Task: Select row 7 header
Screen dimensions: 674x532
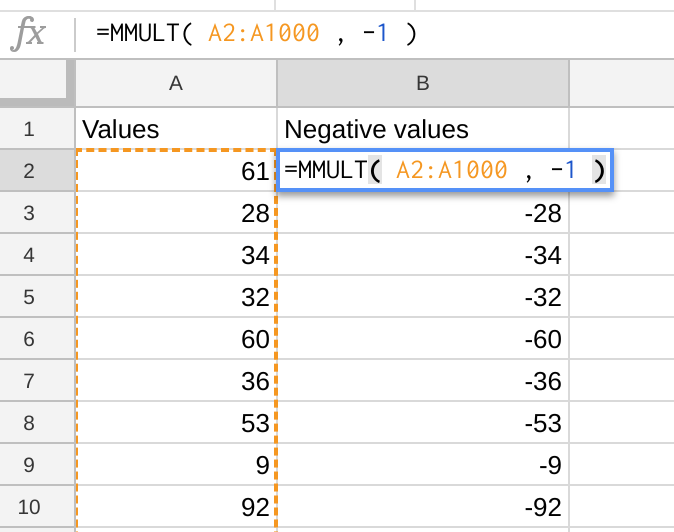Action: 37,381
